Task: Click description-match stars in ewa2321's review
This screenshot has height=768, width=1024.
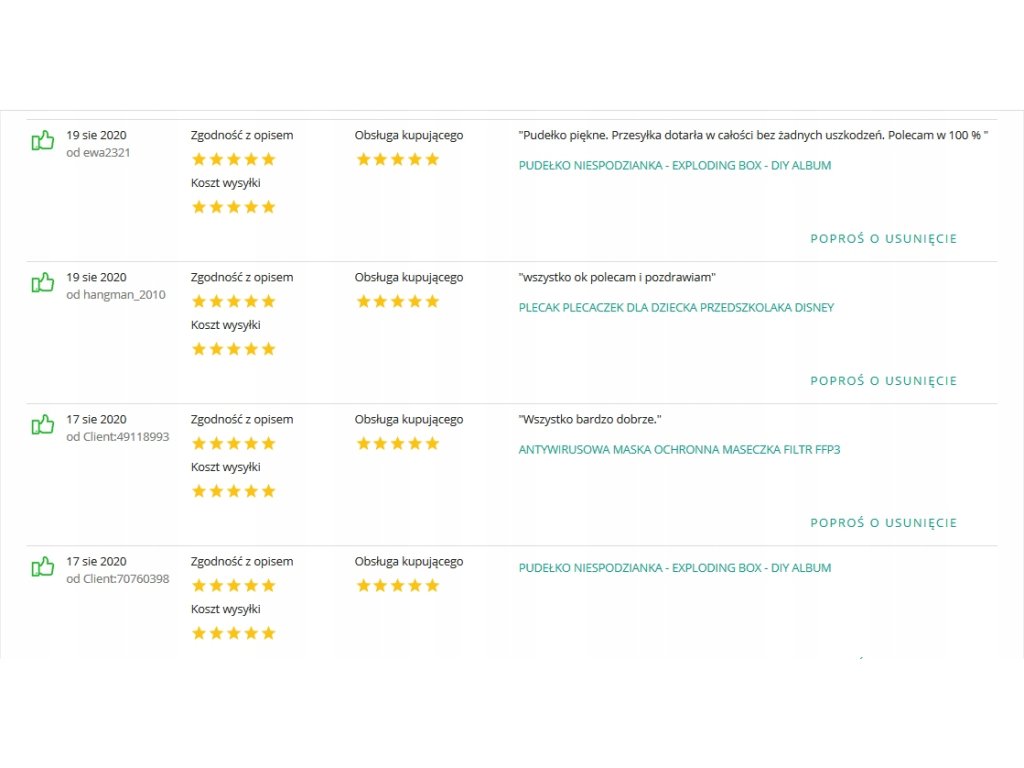Action: (233, 159)
